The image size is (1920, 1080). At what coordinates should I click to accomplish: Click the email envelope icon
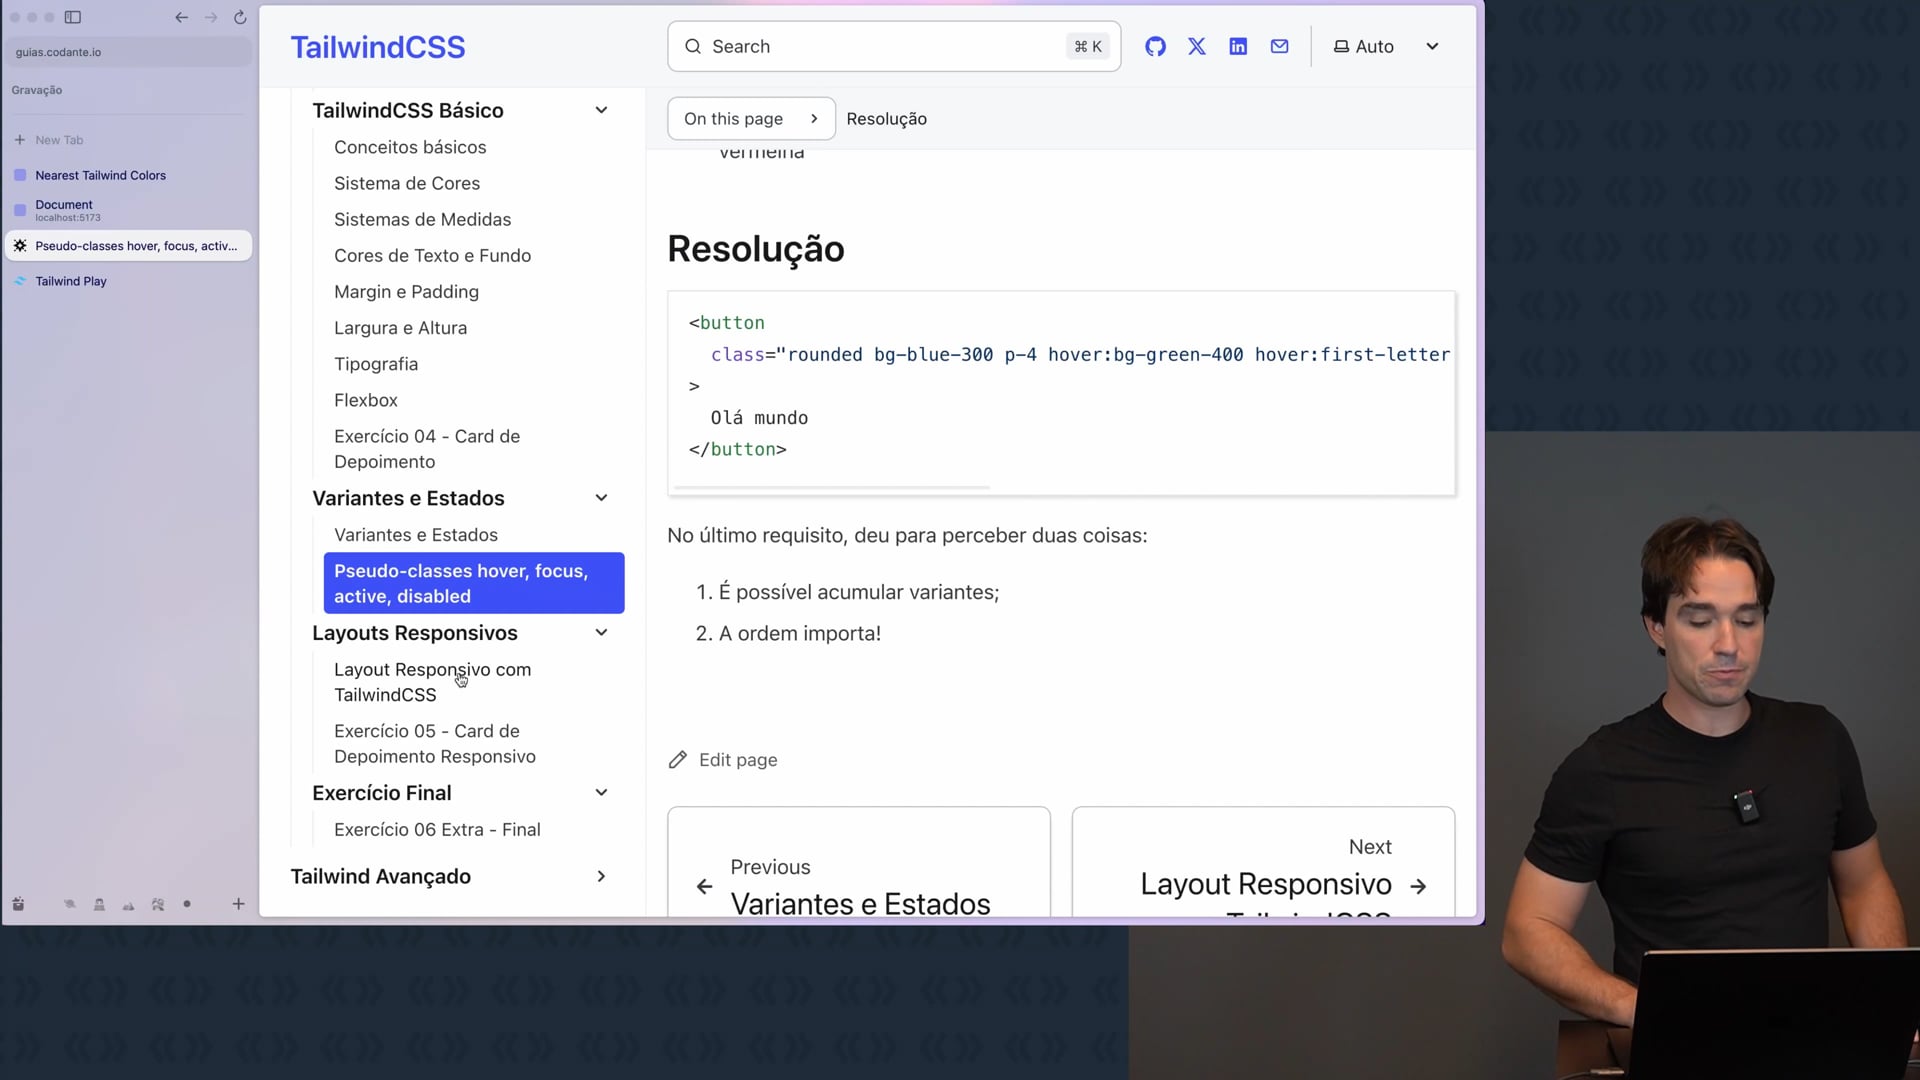click(x=1279, y=47)
